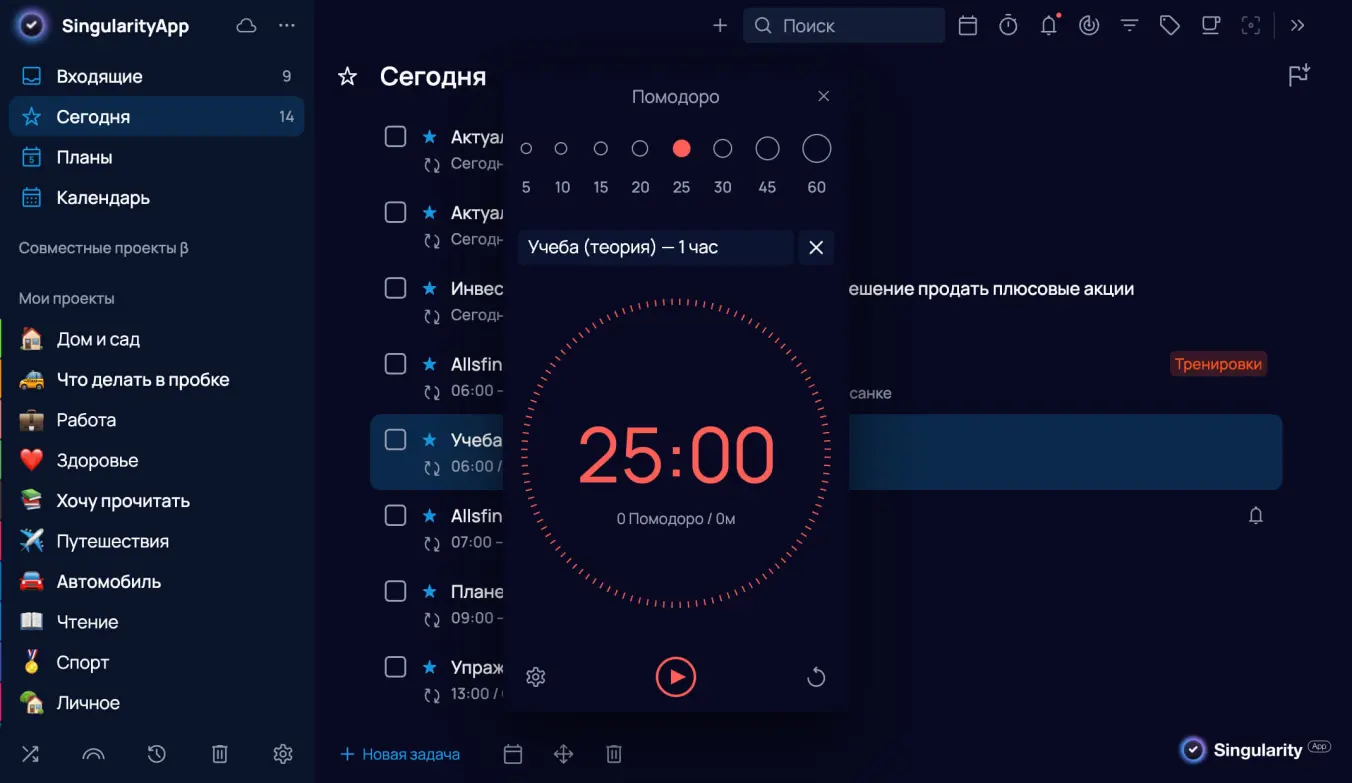Open the history icon in the bottom left
The image size is (1352, 783).
(x=156, y=754)
